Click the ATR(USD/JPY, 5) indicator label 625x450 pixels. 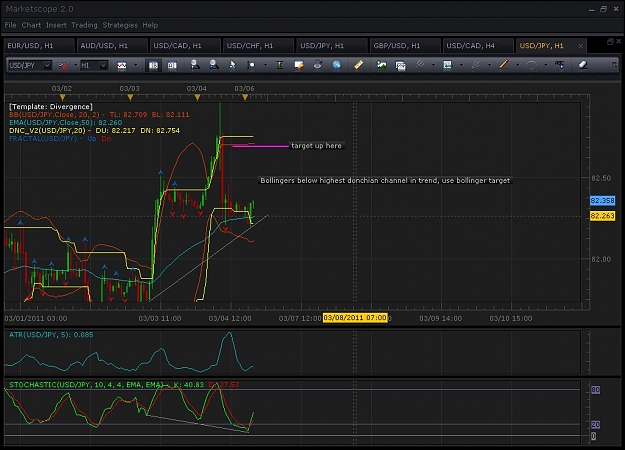coord(51,335)
